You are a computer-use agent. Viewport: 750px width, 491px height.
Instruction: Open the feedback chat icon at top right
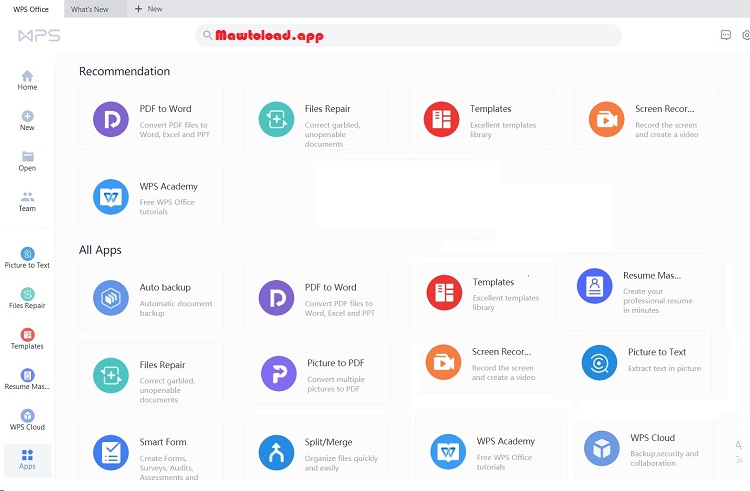pyautogui.click(x=726, y=35)
